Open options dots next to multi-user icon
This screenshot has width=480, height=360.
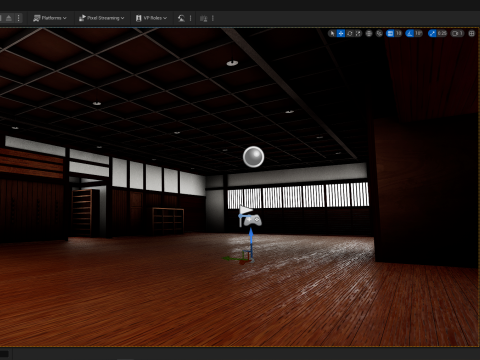pyautogui.click(x=191, y=18)
